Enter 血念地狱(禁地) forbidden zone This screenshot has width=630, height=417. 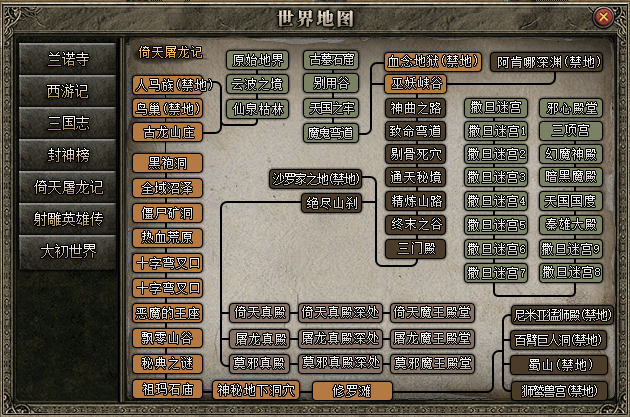(x=433, y=62)
